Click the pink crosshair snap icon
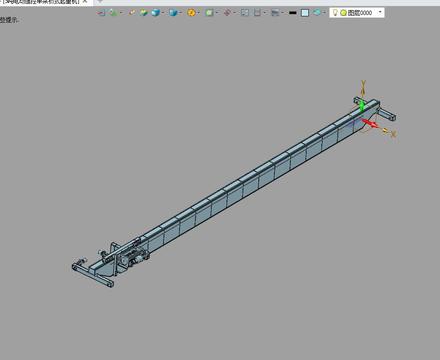 [x=227, y=13]
